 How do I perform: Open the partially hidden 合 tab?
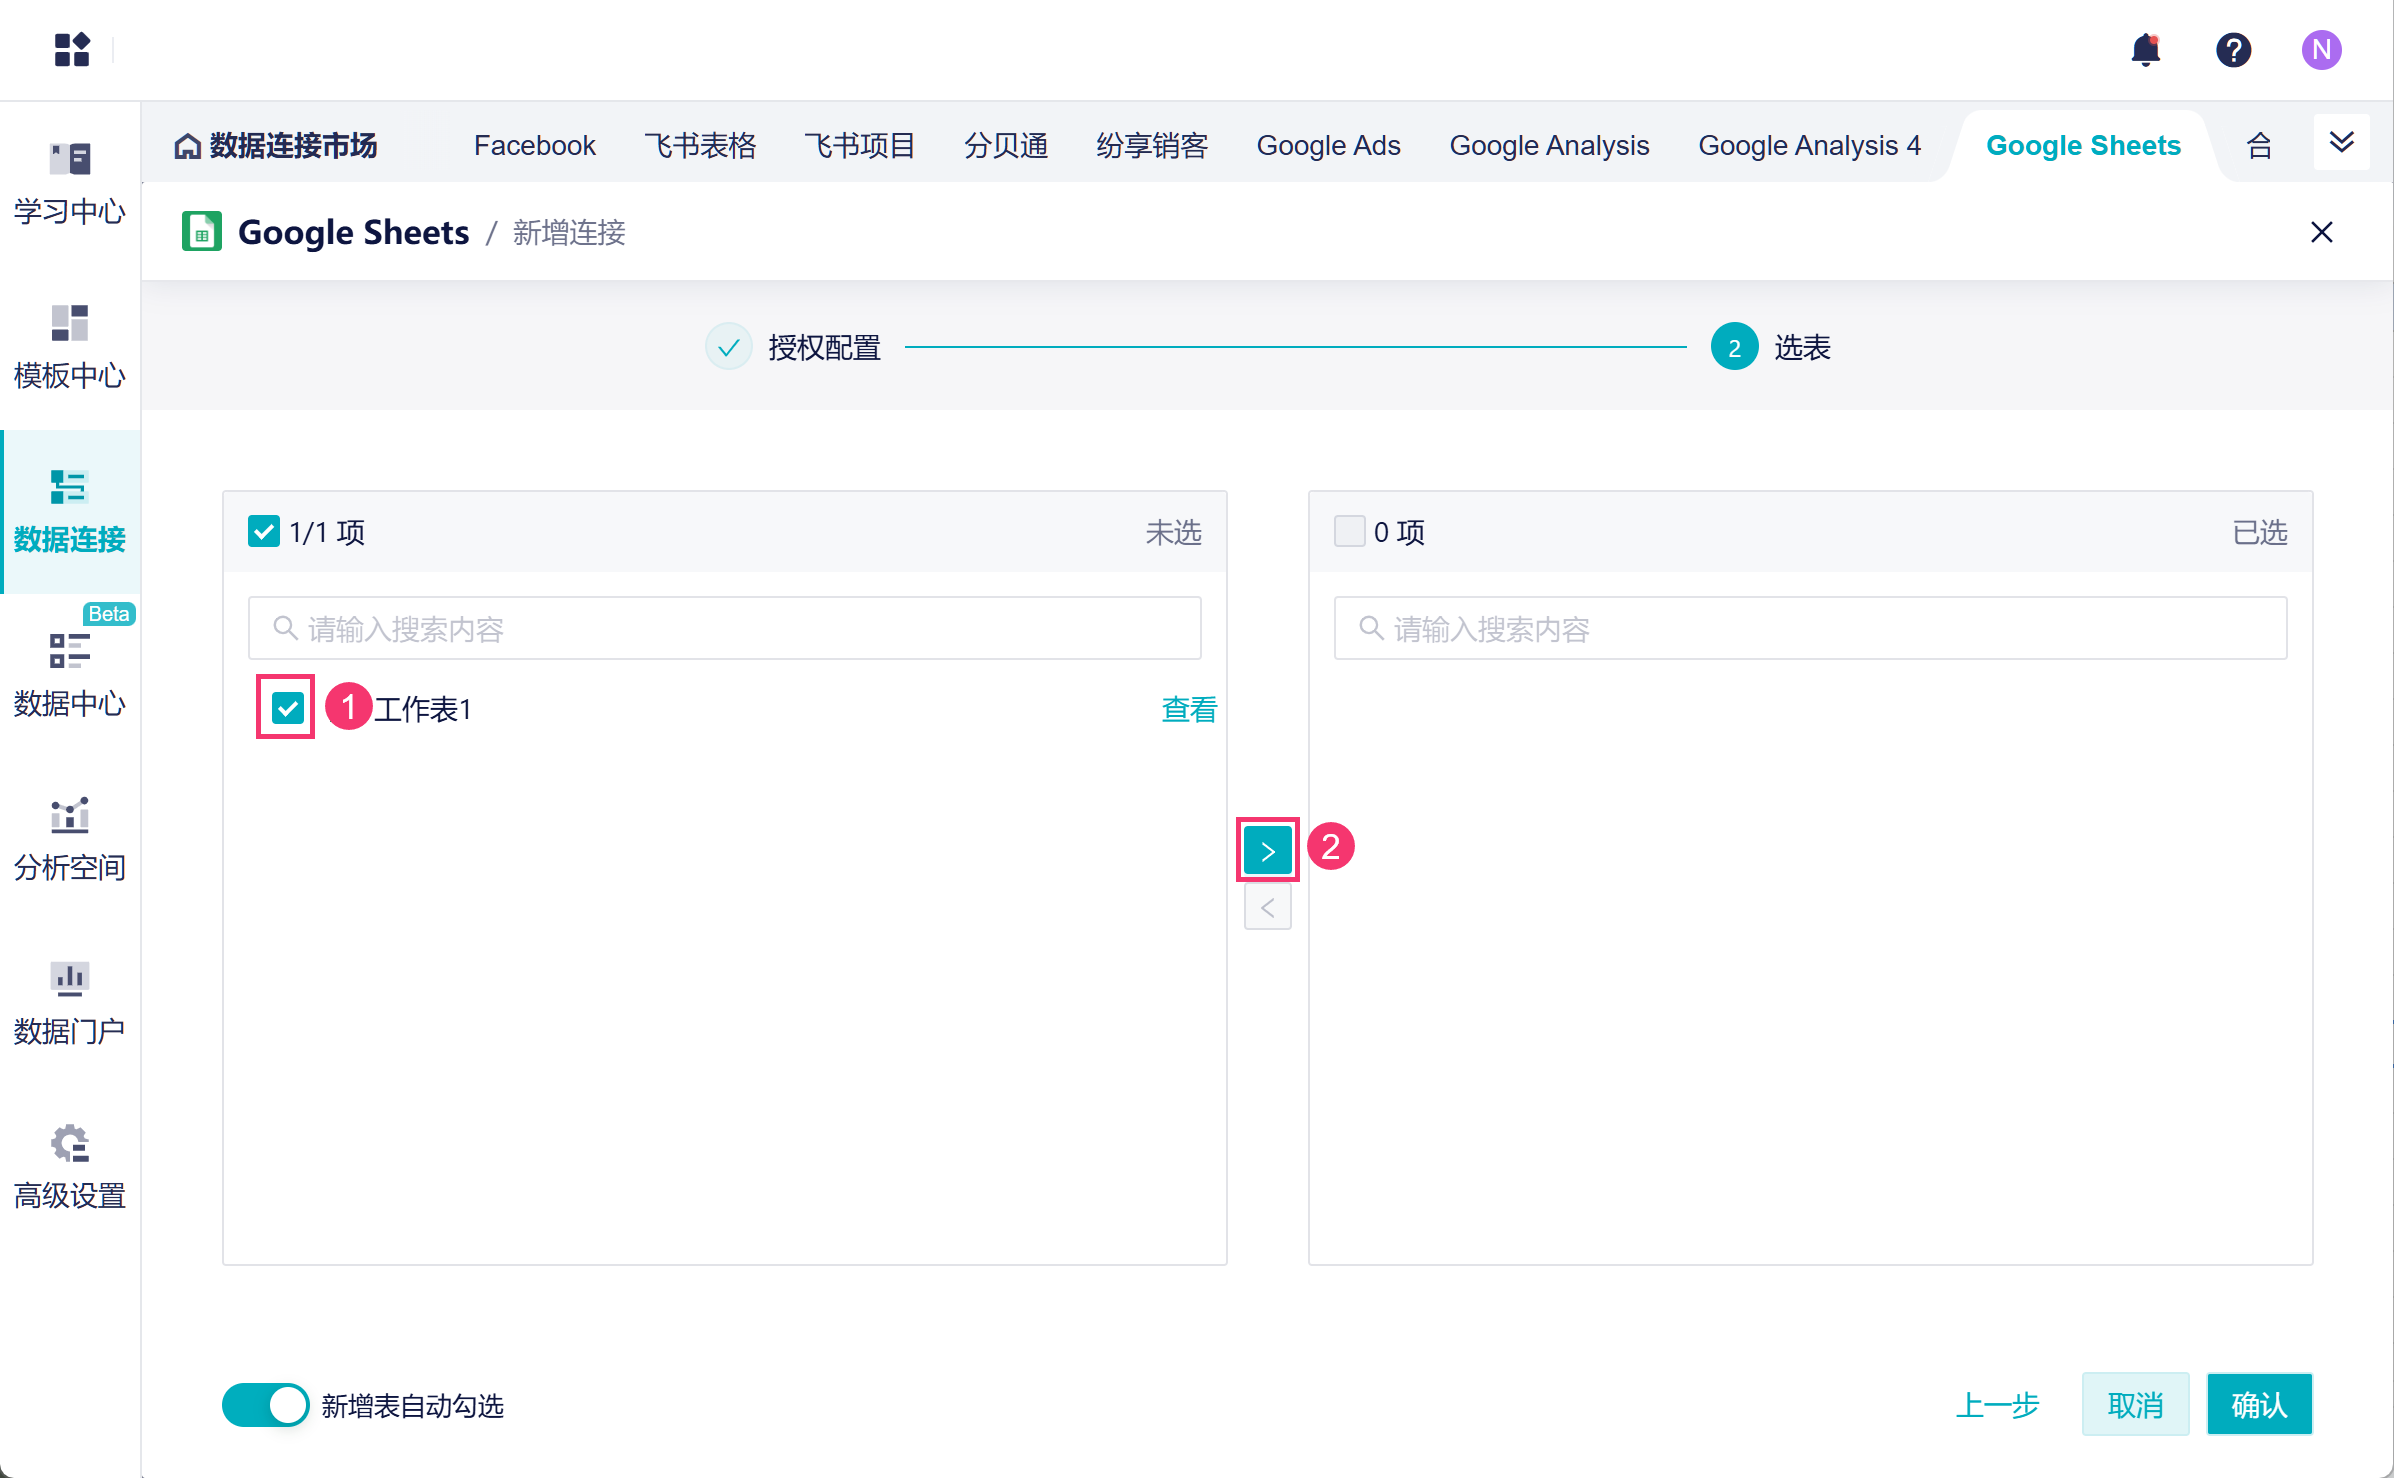[2259, 146]
